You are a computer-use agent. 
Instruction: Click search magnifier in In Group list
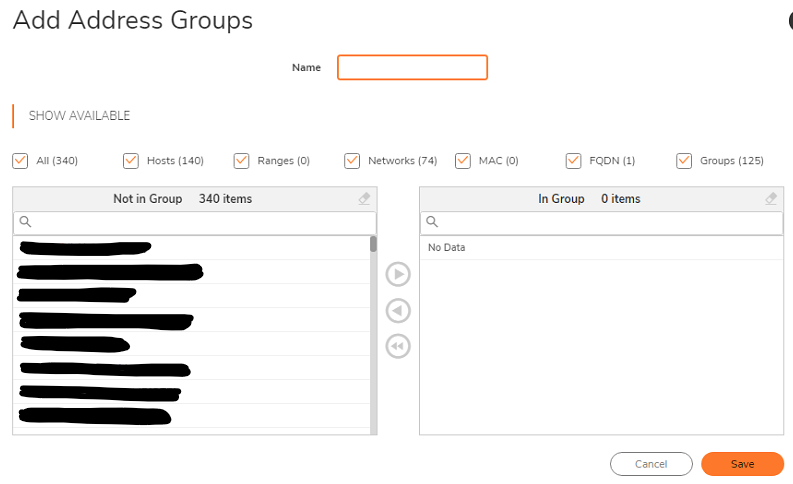click(x=432, y=222)
